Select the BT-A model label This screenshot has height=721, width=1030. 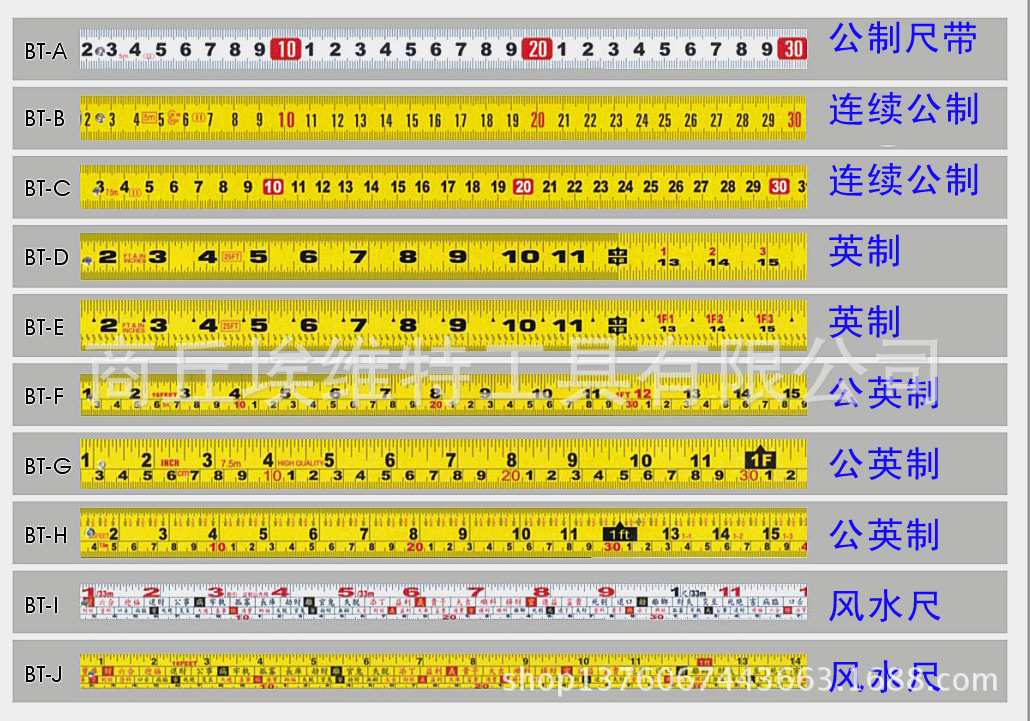46,51
